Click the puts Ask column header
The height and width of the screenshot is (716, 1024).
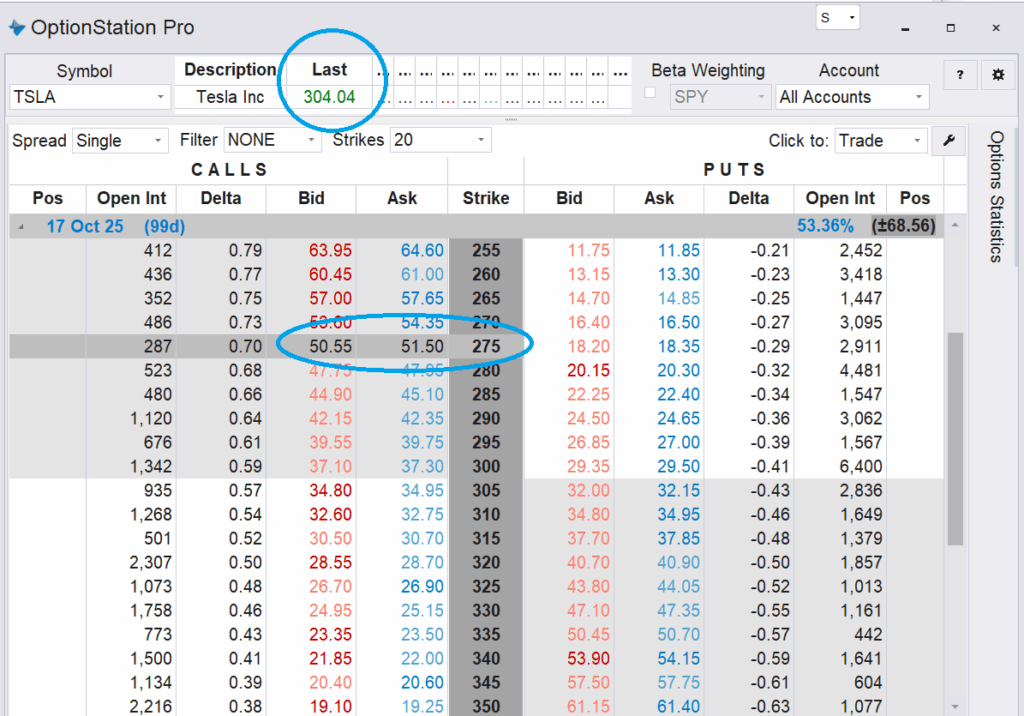click(x=659, y=198)
